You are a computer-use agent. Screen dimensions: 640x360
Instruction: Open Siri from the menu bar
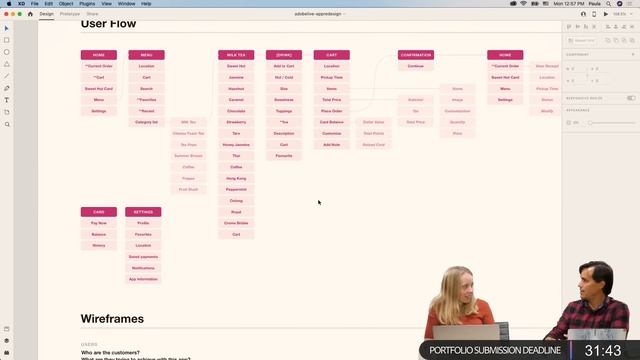619,4
